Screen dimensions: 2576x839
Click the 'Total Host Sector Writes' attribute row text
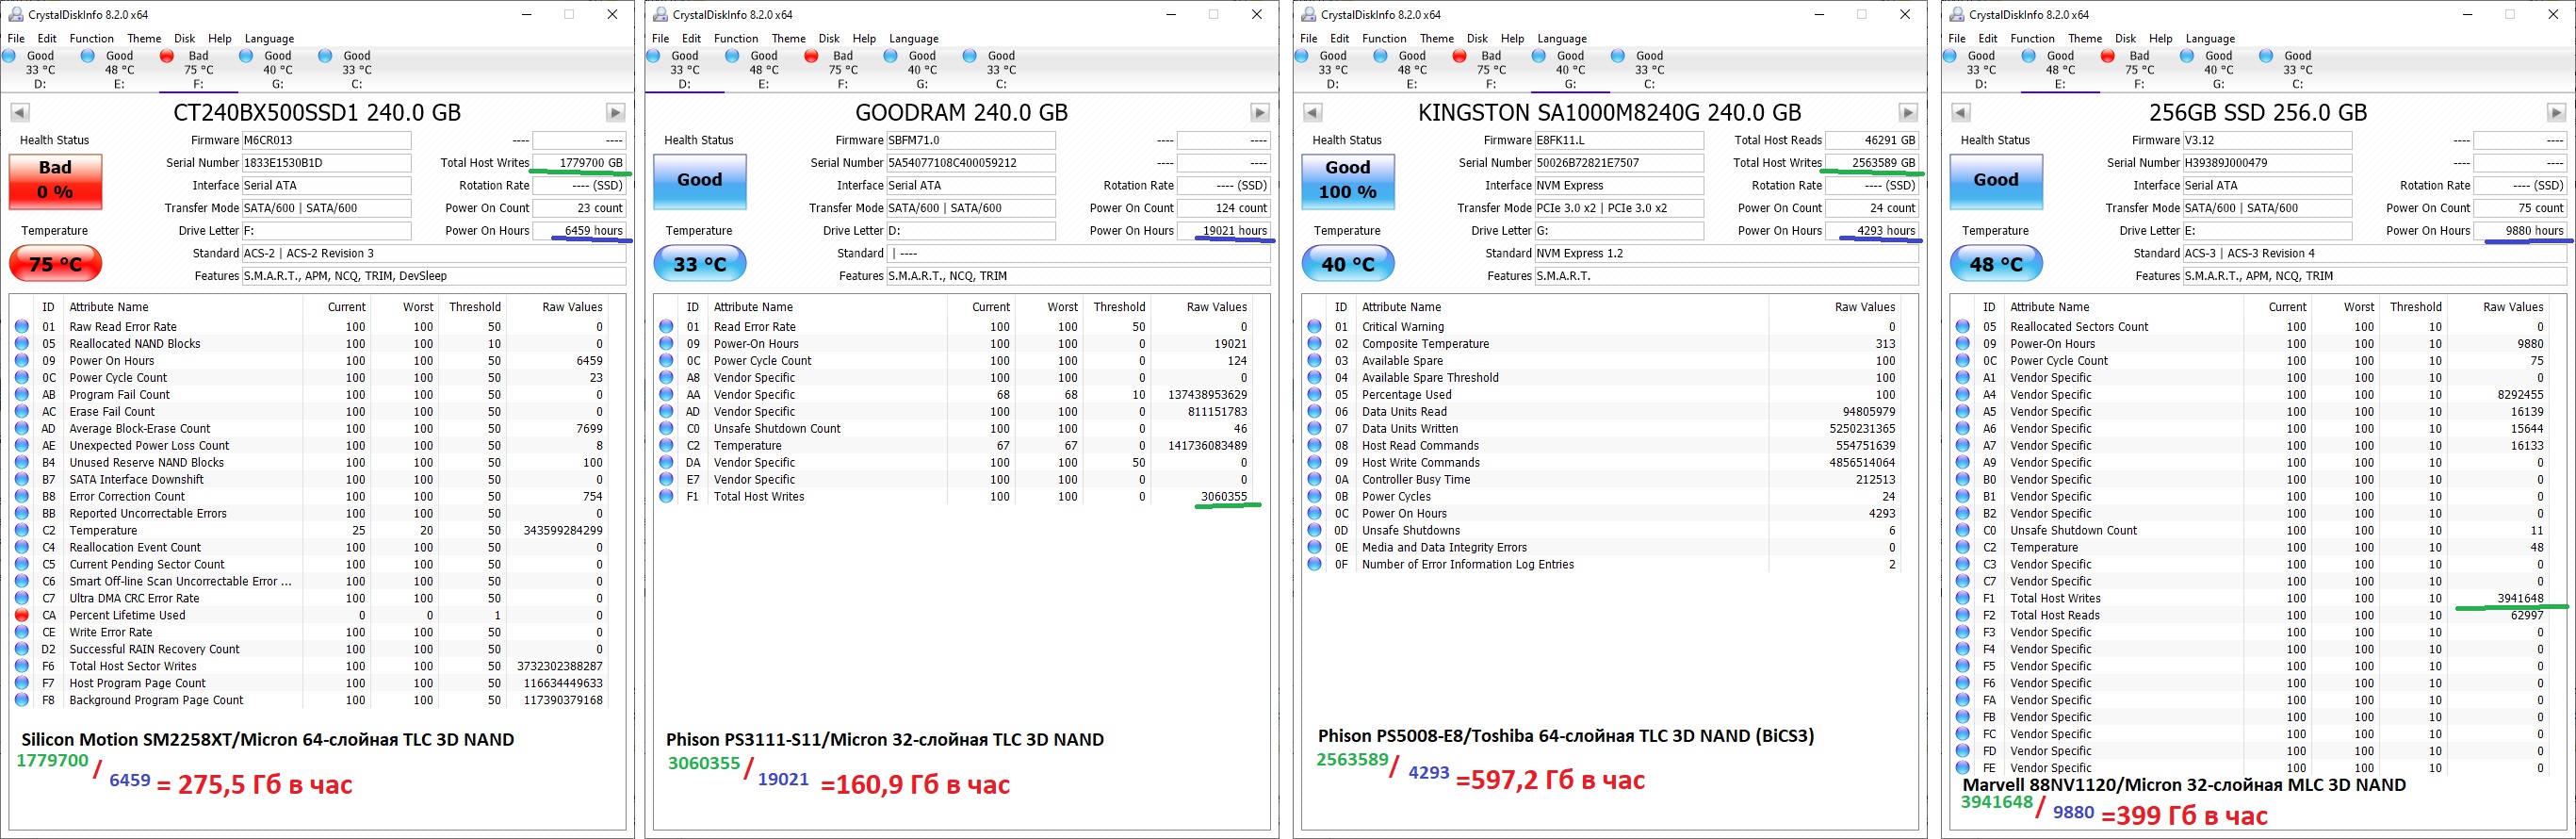(x=133, y=666)
